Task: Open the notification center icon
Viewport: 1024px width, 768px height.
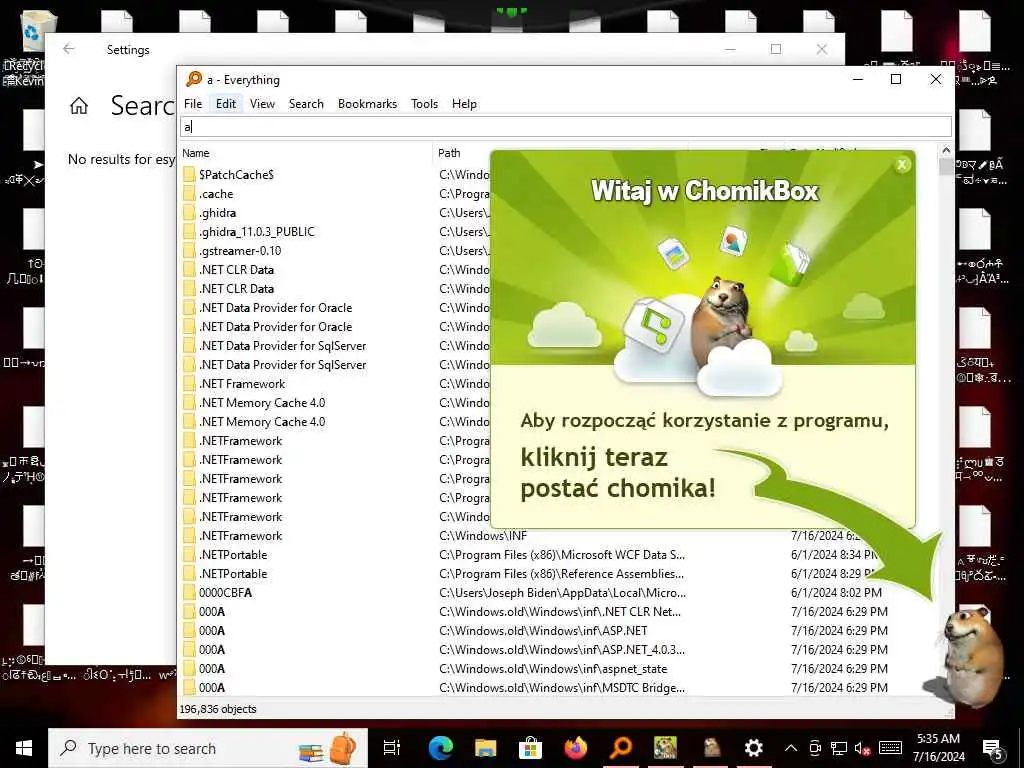Action: point(993,749)
